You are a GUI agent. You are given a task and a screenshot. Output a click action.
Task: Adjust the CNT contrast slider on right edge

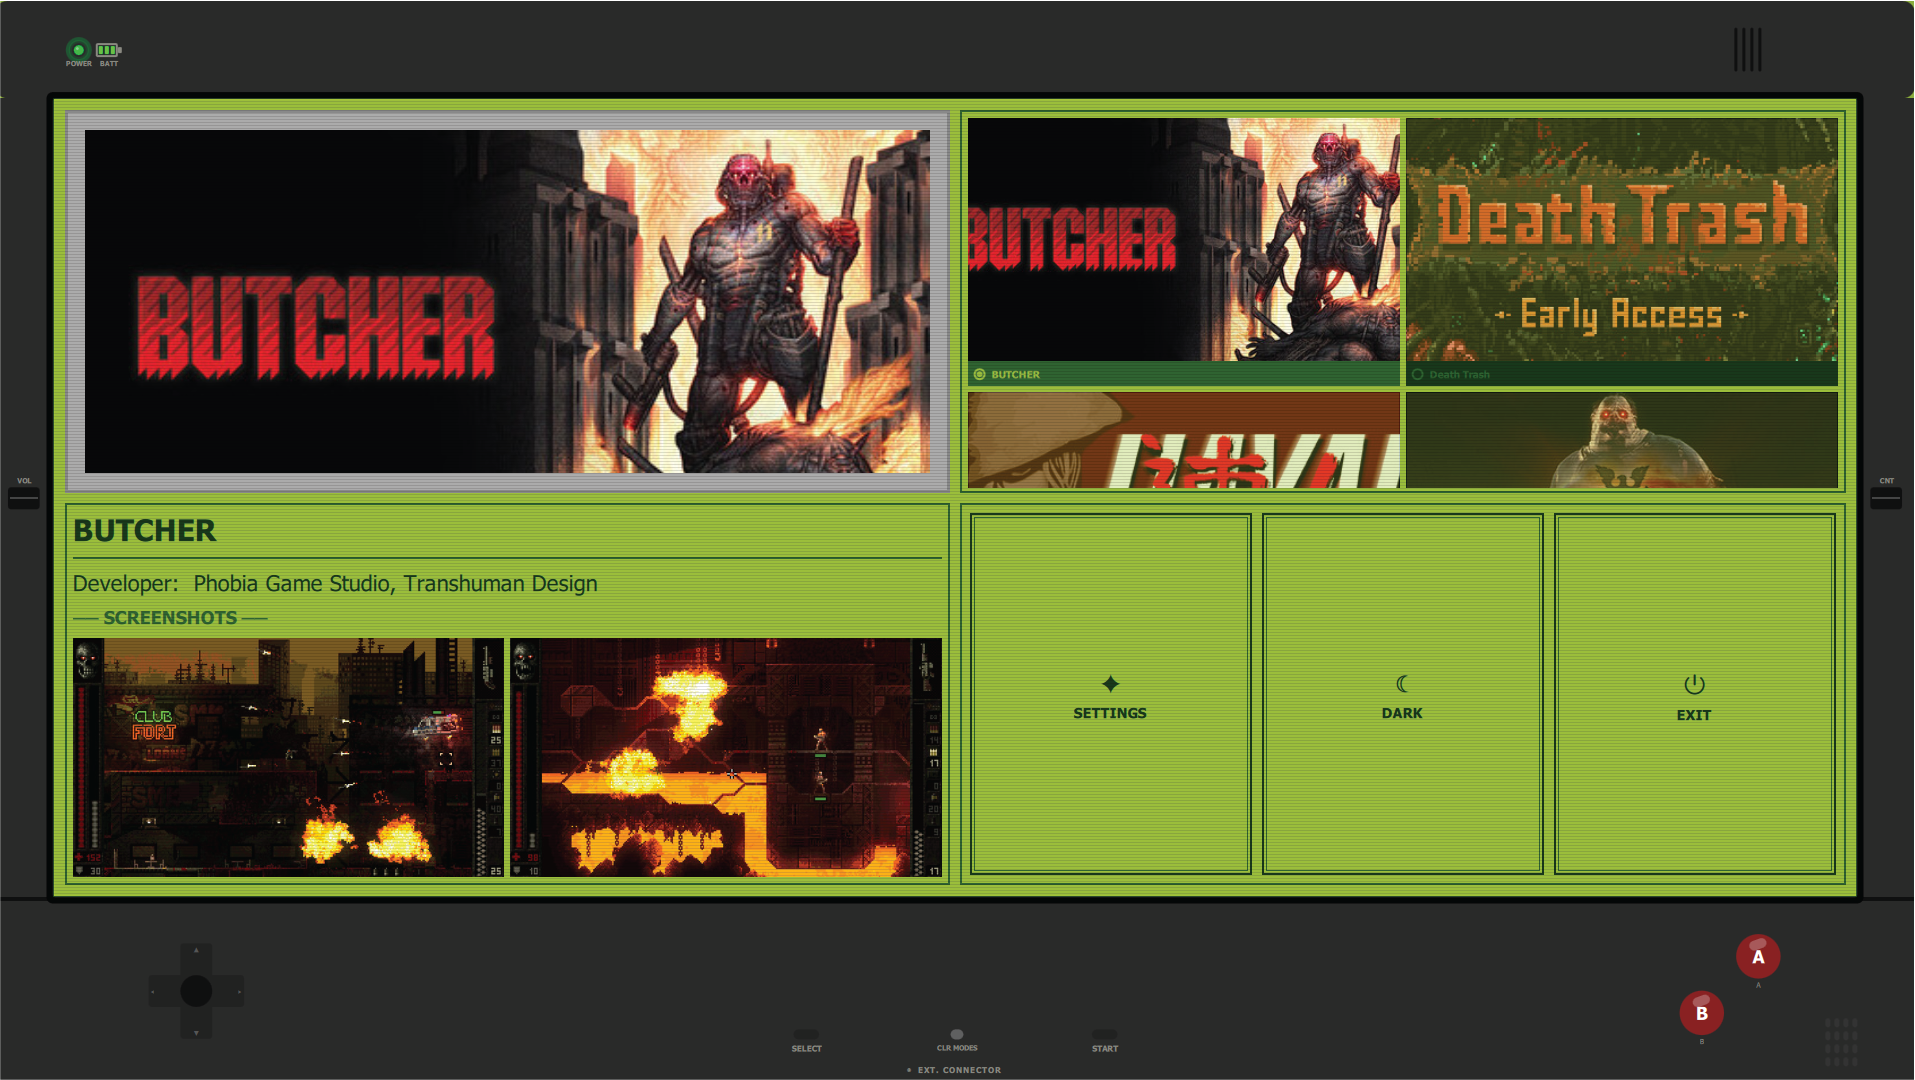(1886, 497)
